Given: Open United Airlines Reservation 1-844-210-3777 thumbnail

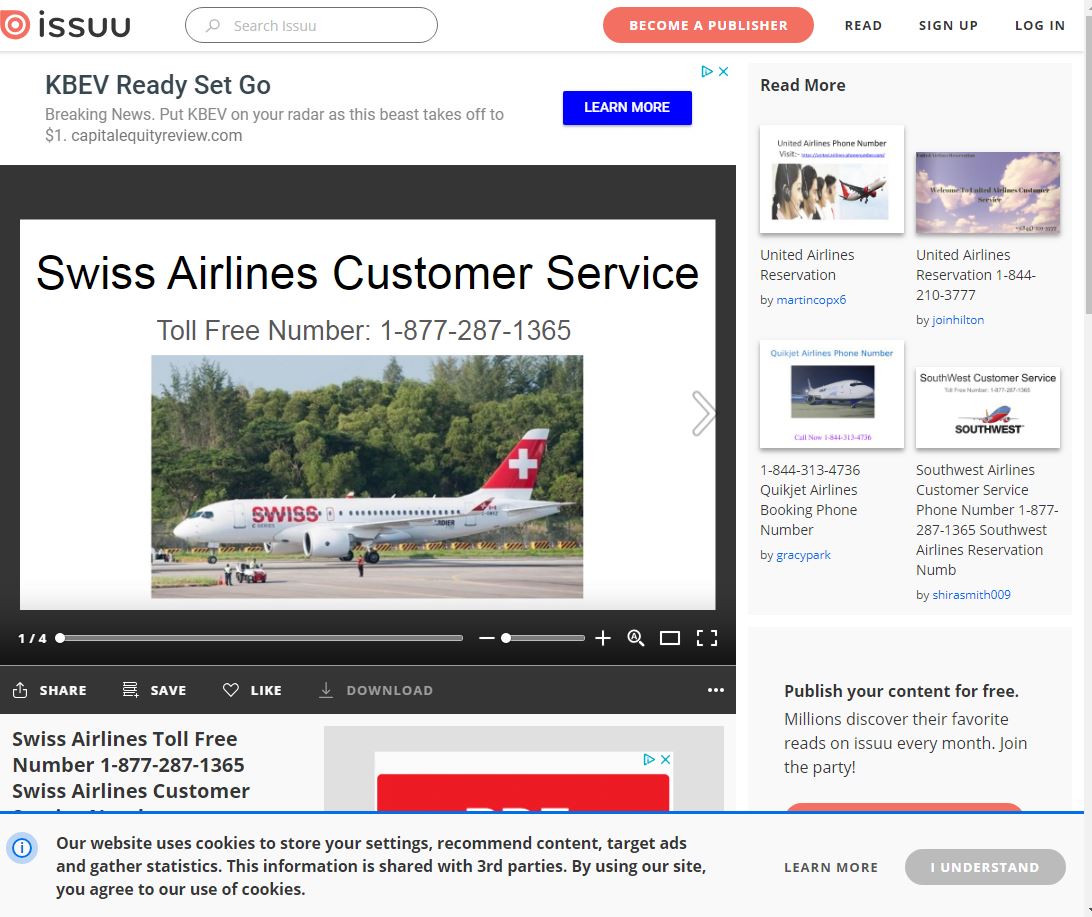Looking at the screenshot, I should (988, 192).
